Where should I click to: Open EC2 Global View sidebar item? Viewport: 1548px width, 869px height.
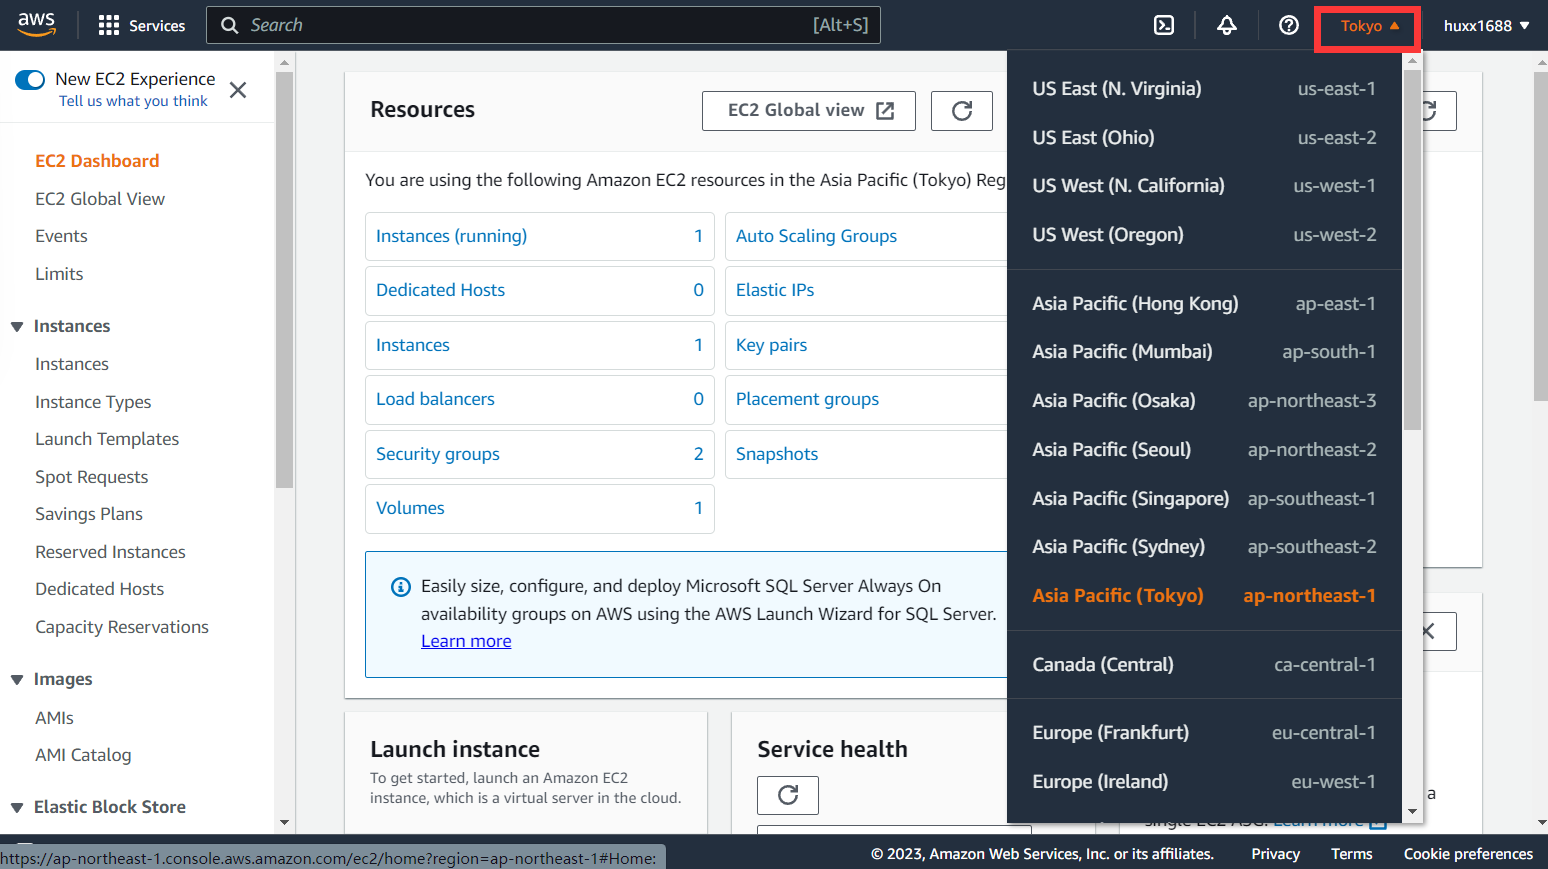(x=100, y=199)
